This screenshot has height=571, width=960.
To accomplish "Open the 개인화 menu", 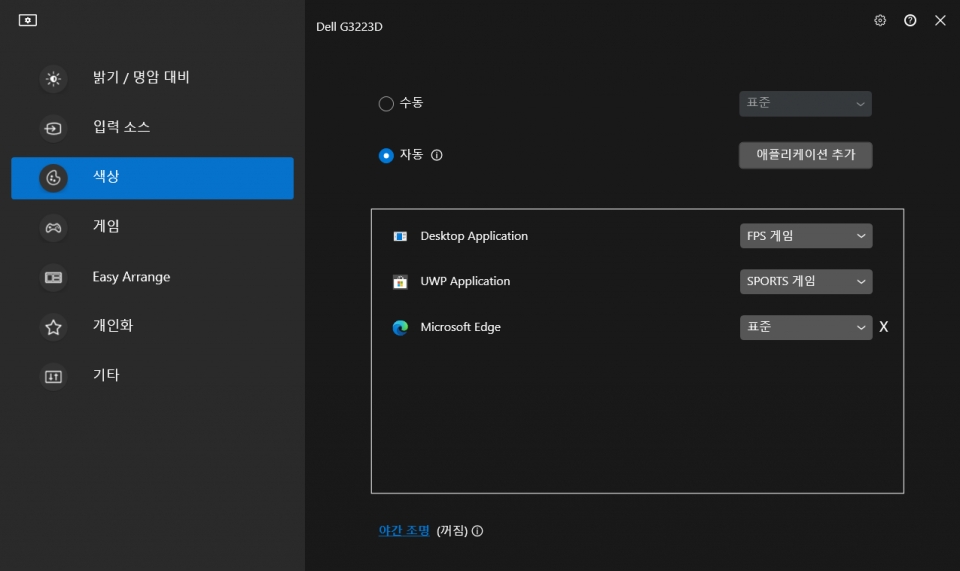I will (152, 327).
